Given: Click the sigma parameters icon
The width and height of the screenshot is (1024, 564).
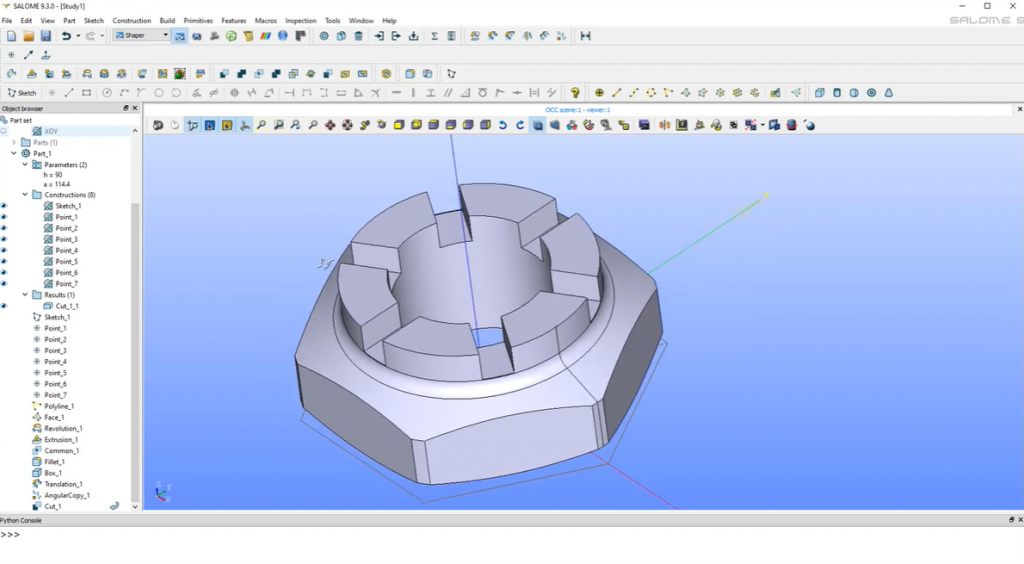Looking at the screenshot, I should [x=434, y=36].
